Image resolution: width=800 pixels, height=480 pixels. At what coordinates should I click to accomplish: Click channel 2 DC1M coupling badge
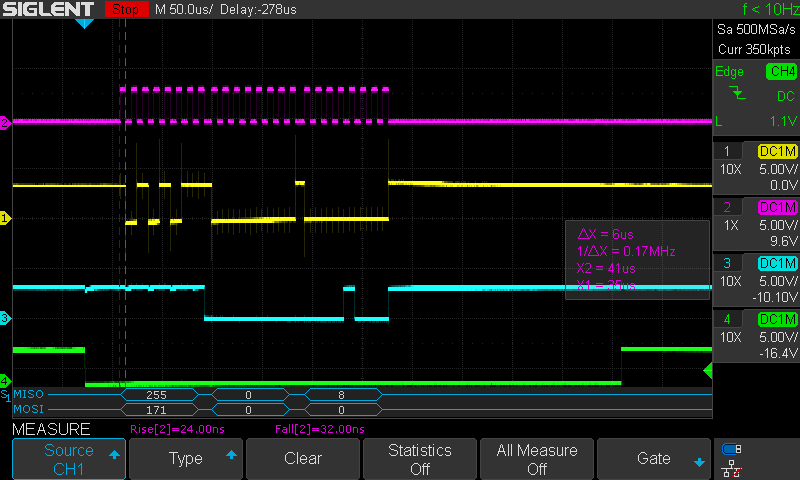(x=777, y=207)
